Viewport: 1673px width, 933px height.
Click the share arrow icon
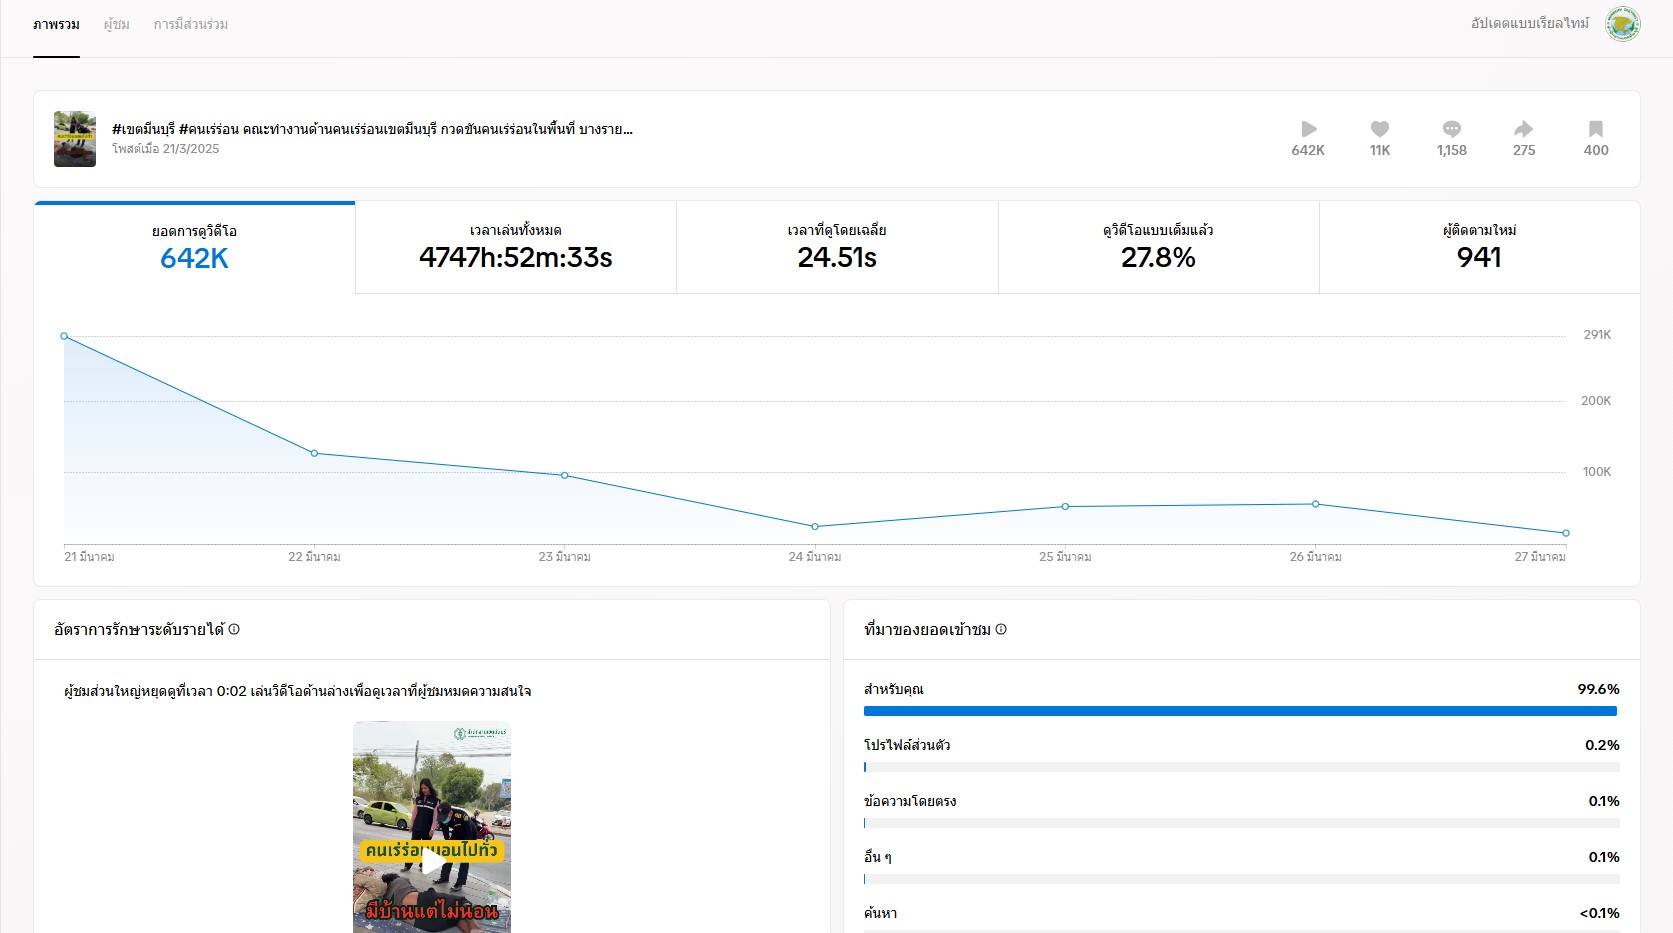(1523, 129)
